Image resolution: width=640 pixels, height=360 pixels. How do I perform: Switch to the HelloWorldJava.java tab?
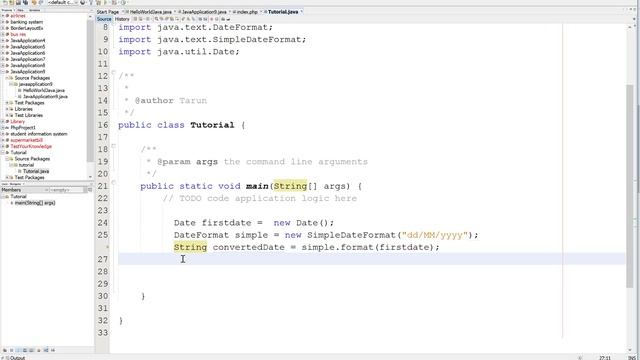[x=150, y=12]
